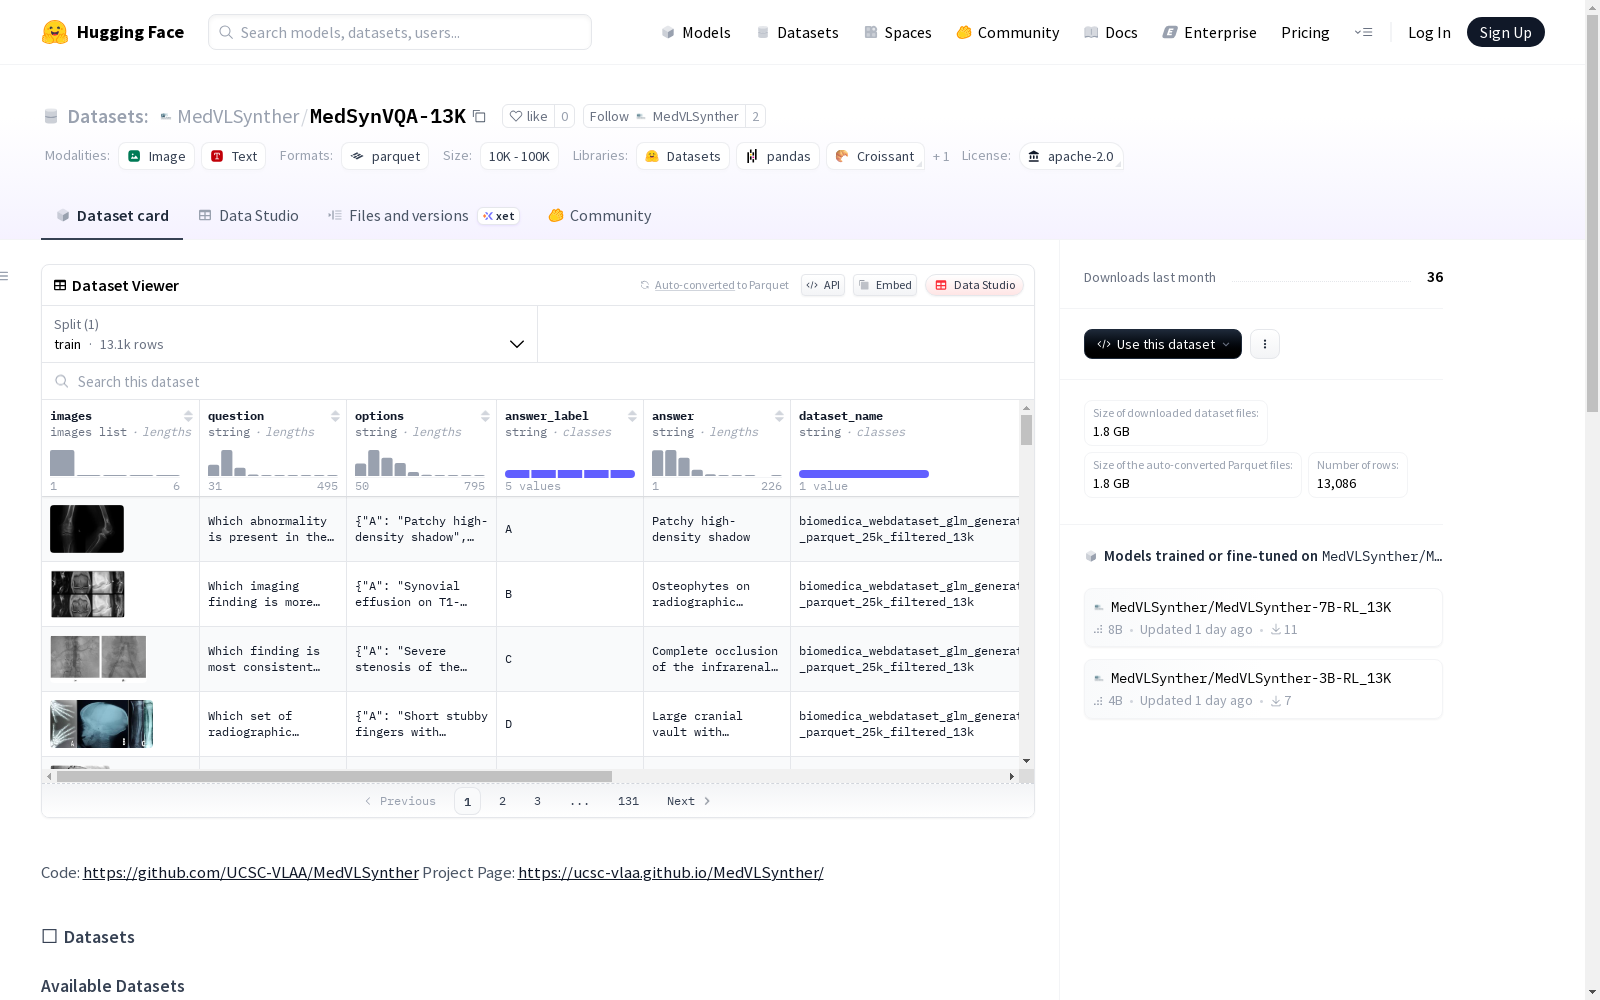Open the Docs navigation item

coord(1111,32)
